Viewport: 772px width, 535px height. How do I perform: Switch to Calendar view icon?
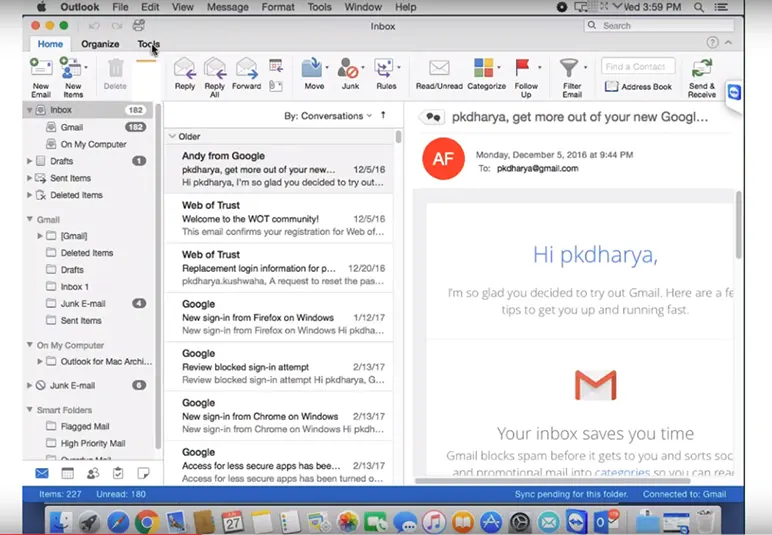[67, 473]
